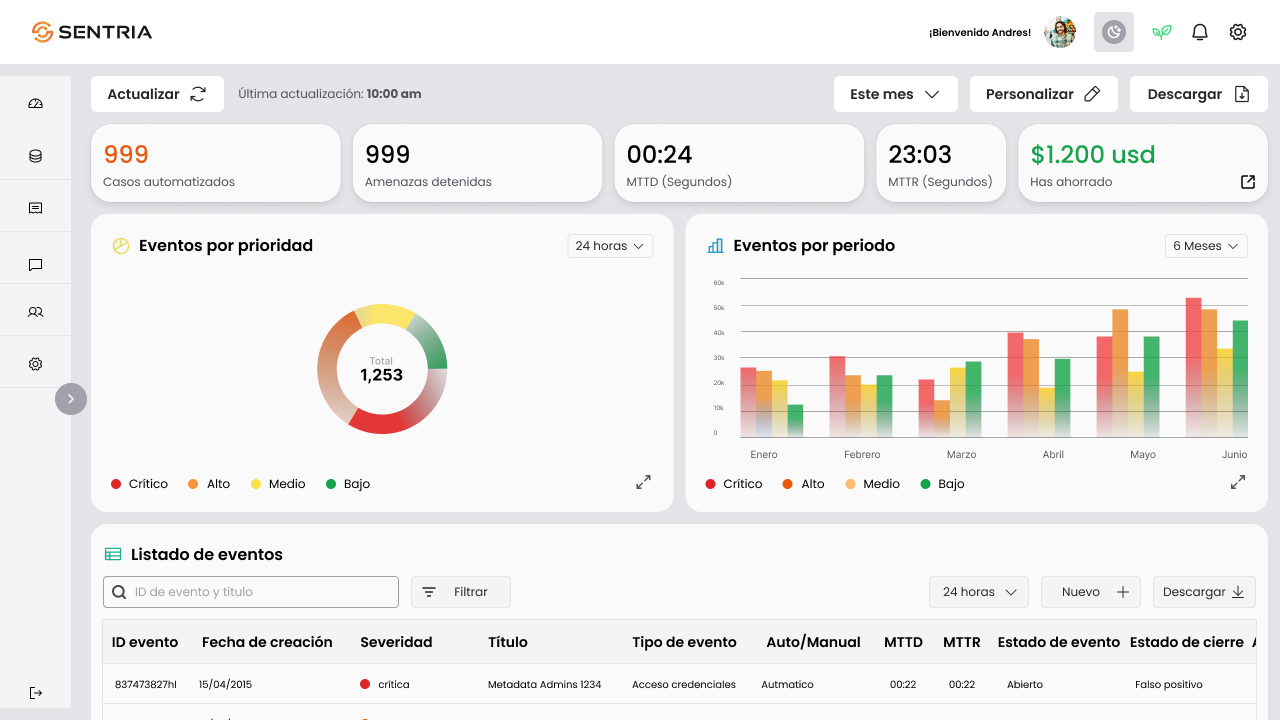
Task: Click the top Descargar button
Action: (x=1199, y=94)
